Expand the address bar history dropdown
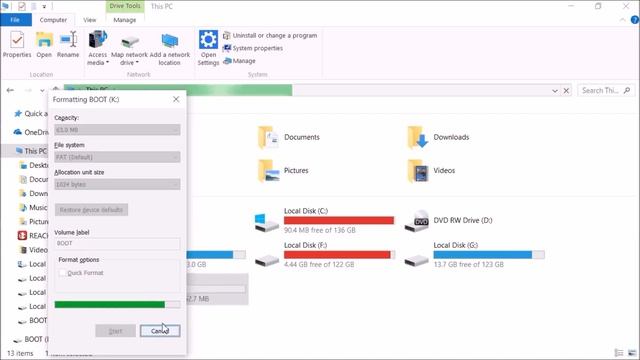Image resolution: width=640 pixels, height=360 pixels. tap(555, 91)
